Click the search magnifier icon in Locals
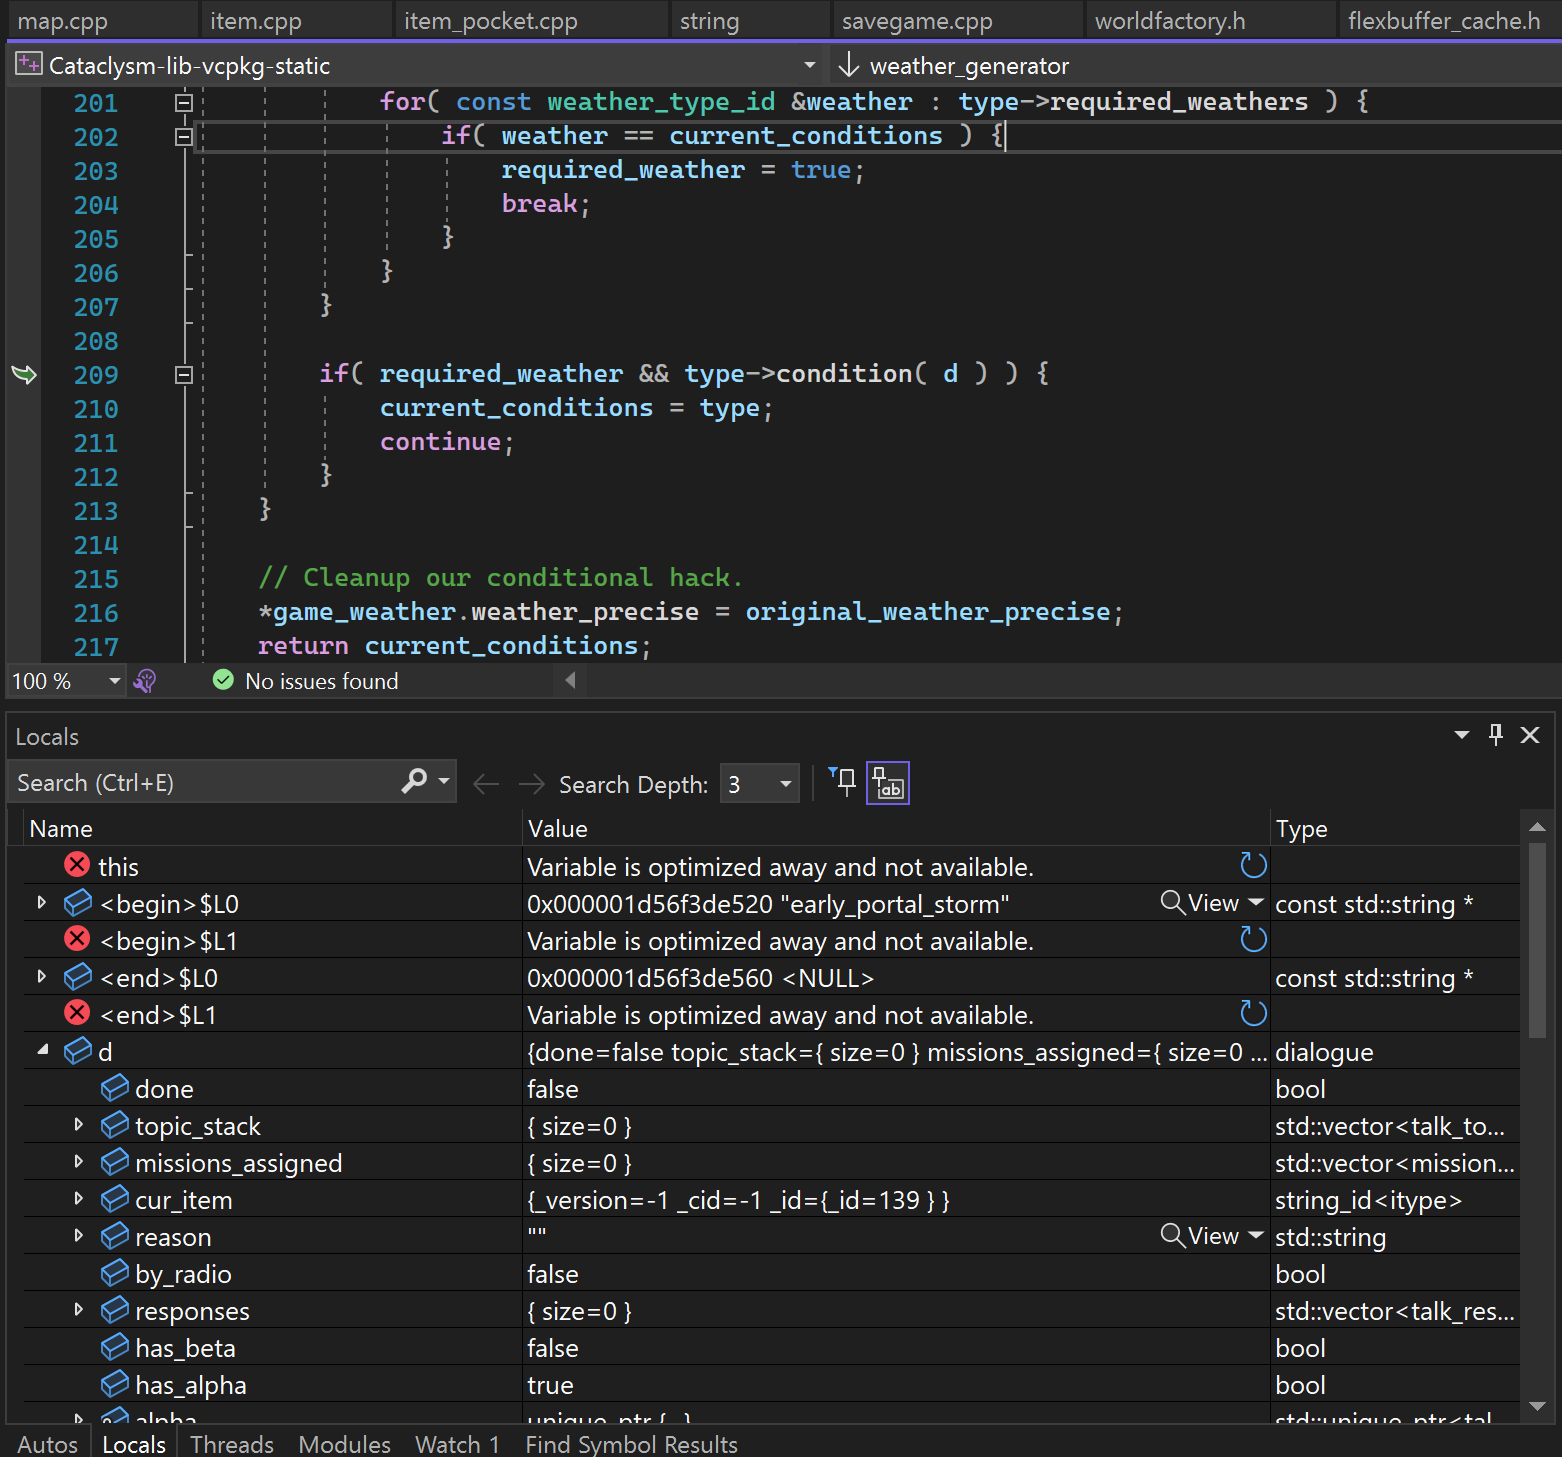The height and width of the screenshot is (1457, 1562). 414,782
